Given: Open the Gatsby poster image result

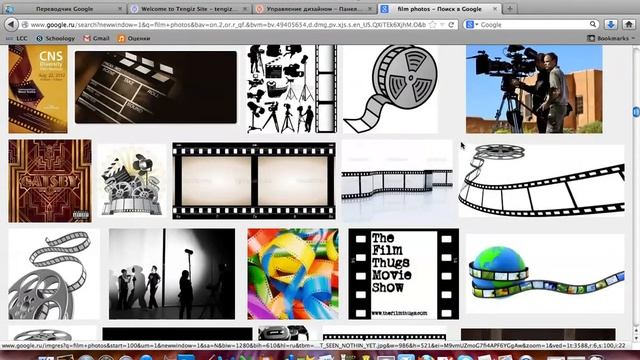Looking at the screenshot, I should pos(50,181).
